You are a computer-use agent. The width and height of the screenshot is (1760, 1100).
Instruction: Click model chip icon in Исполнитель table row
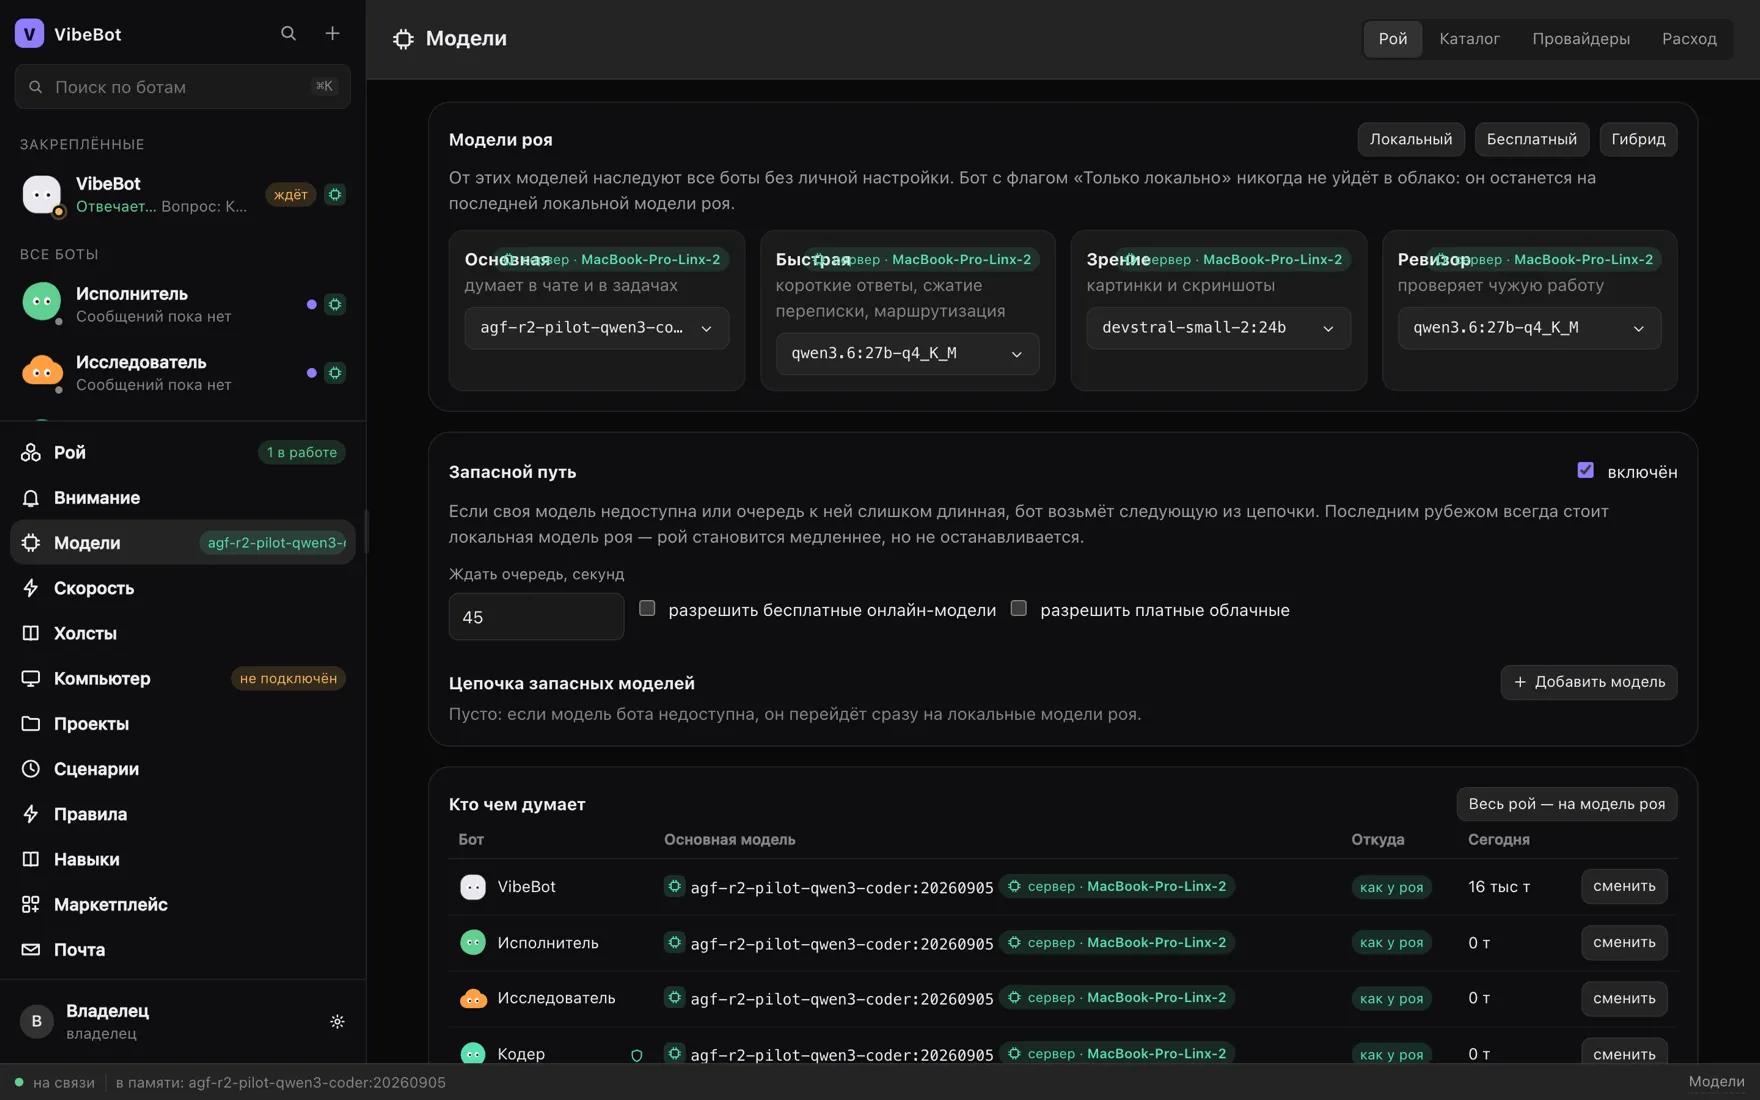click(x=674, y=942)
